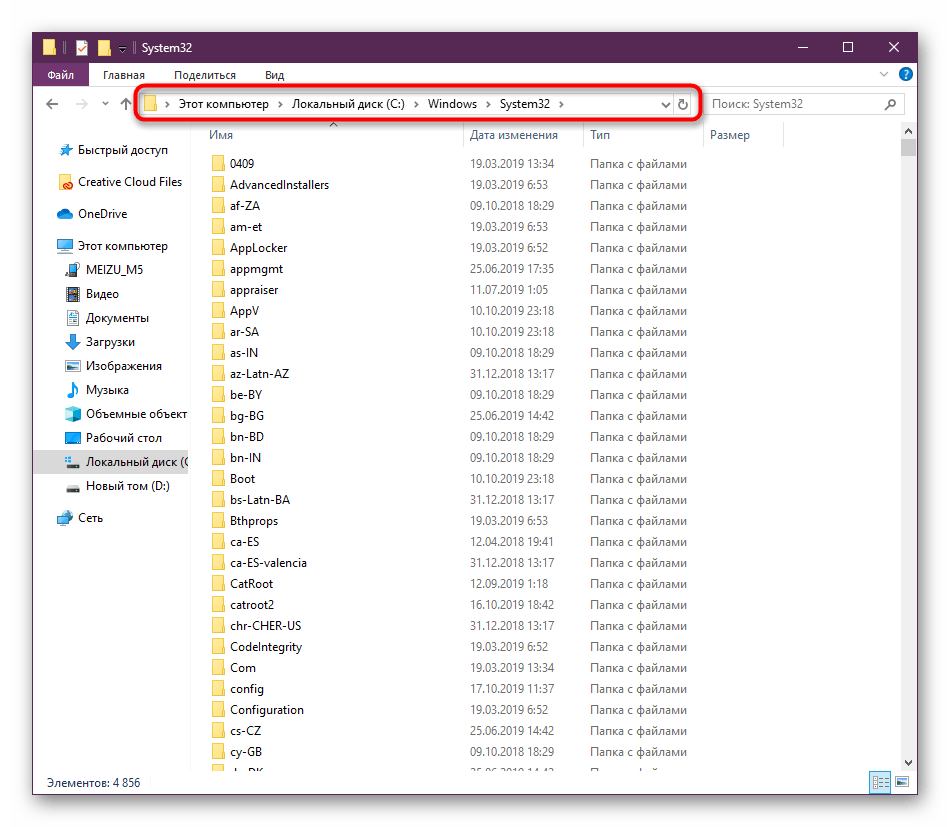Viewport: 950px width, 827px height.
Task: Switch to large thumbnails view icon
Action: click(x=902, y=782)
